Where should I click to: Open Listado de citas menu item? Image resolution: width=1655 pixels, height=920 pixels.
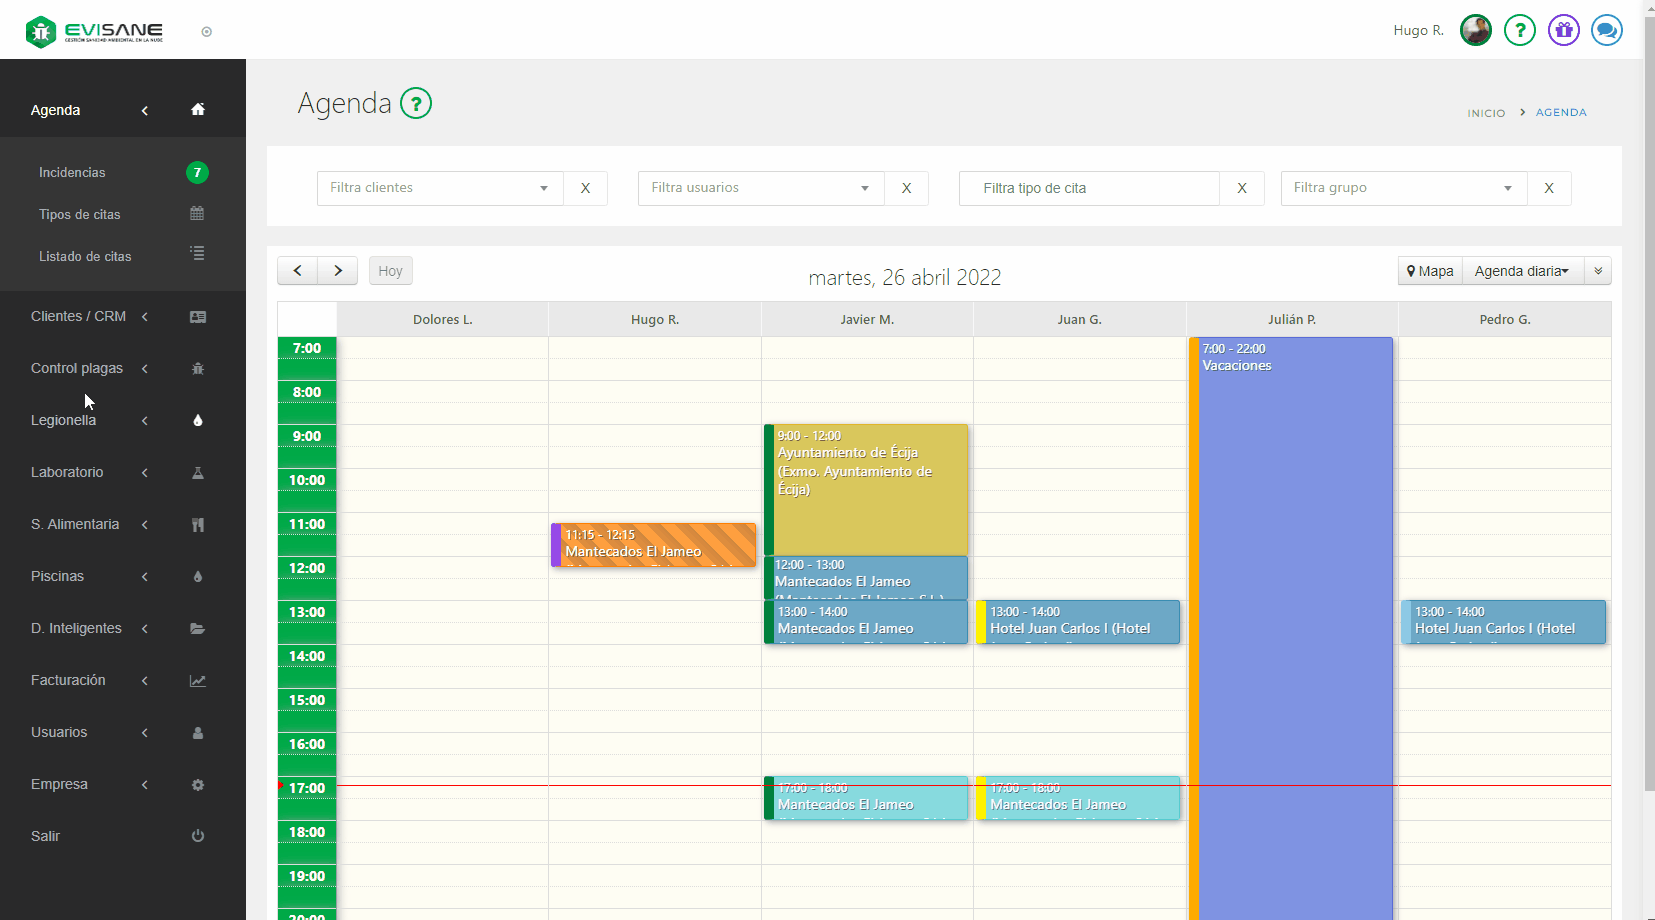[x=85, y=256]
